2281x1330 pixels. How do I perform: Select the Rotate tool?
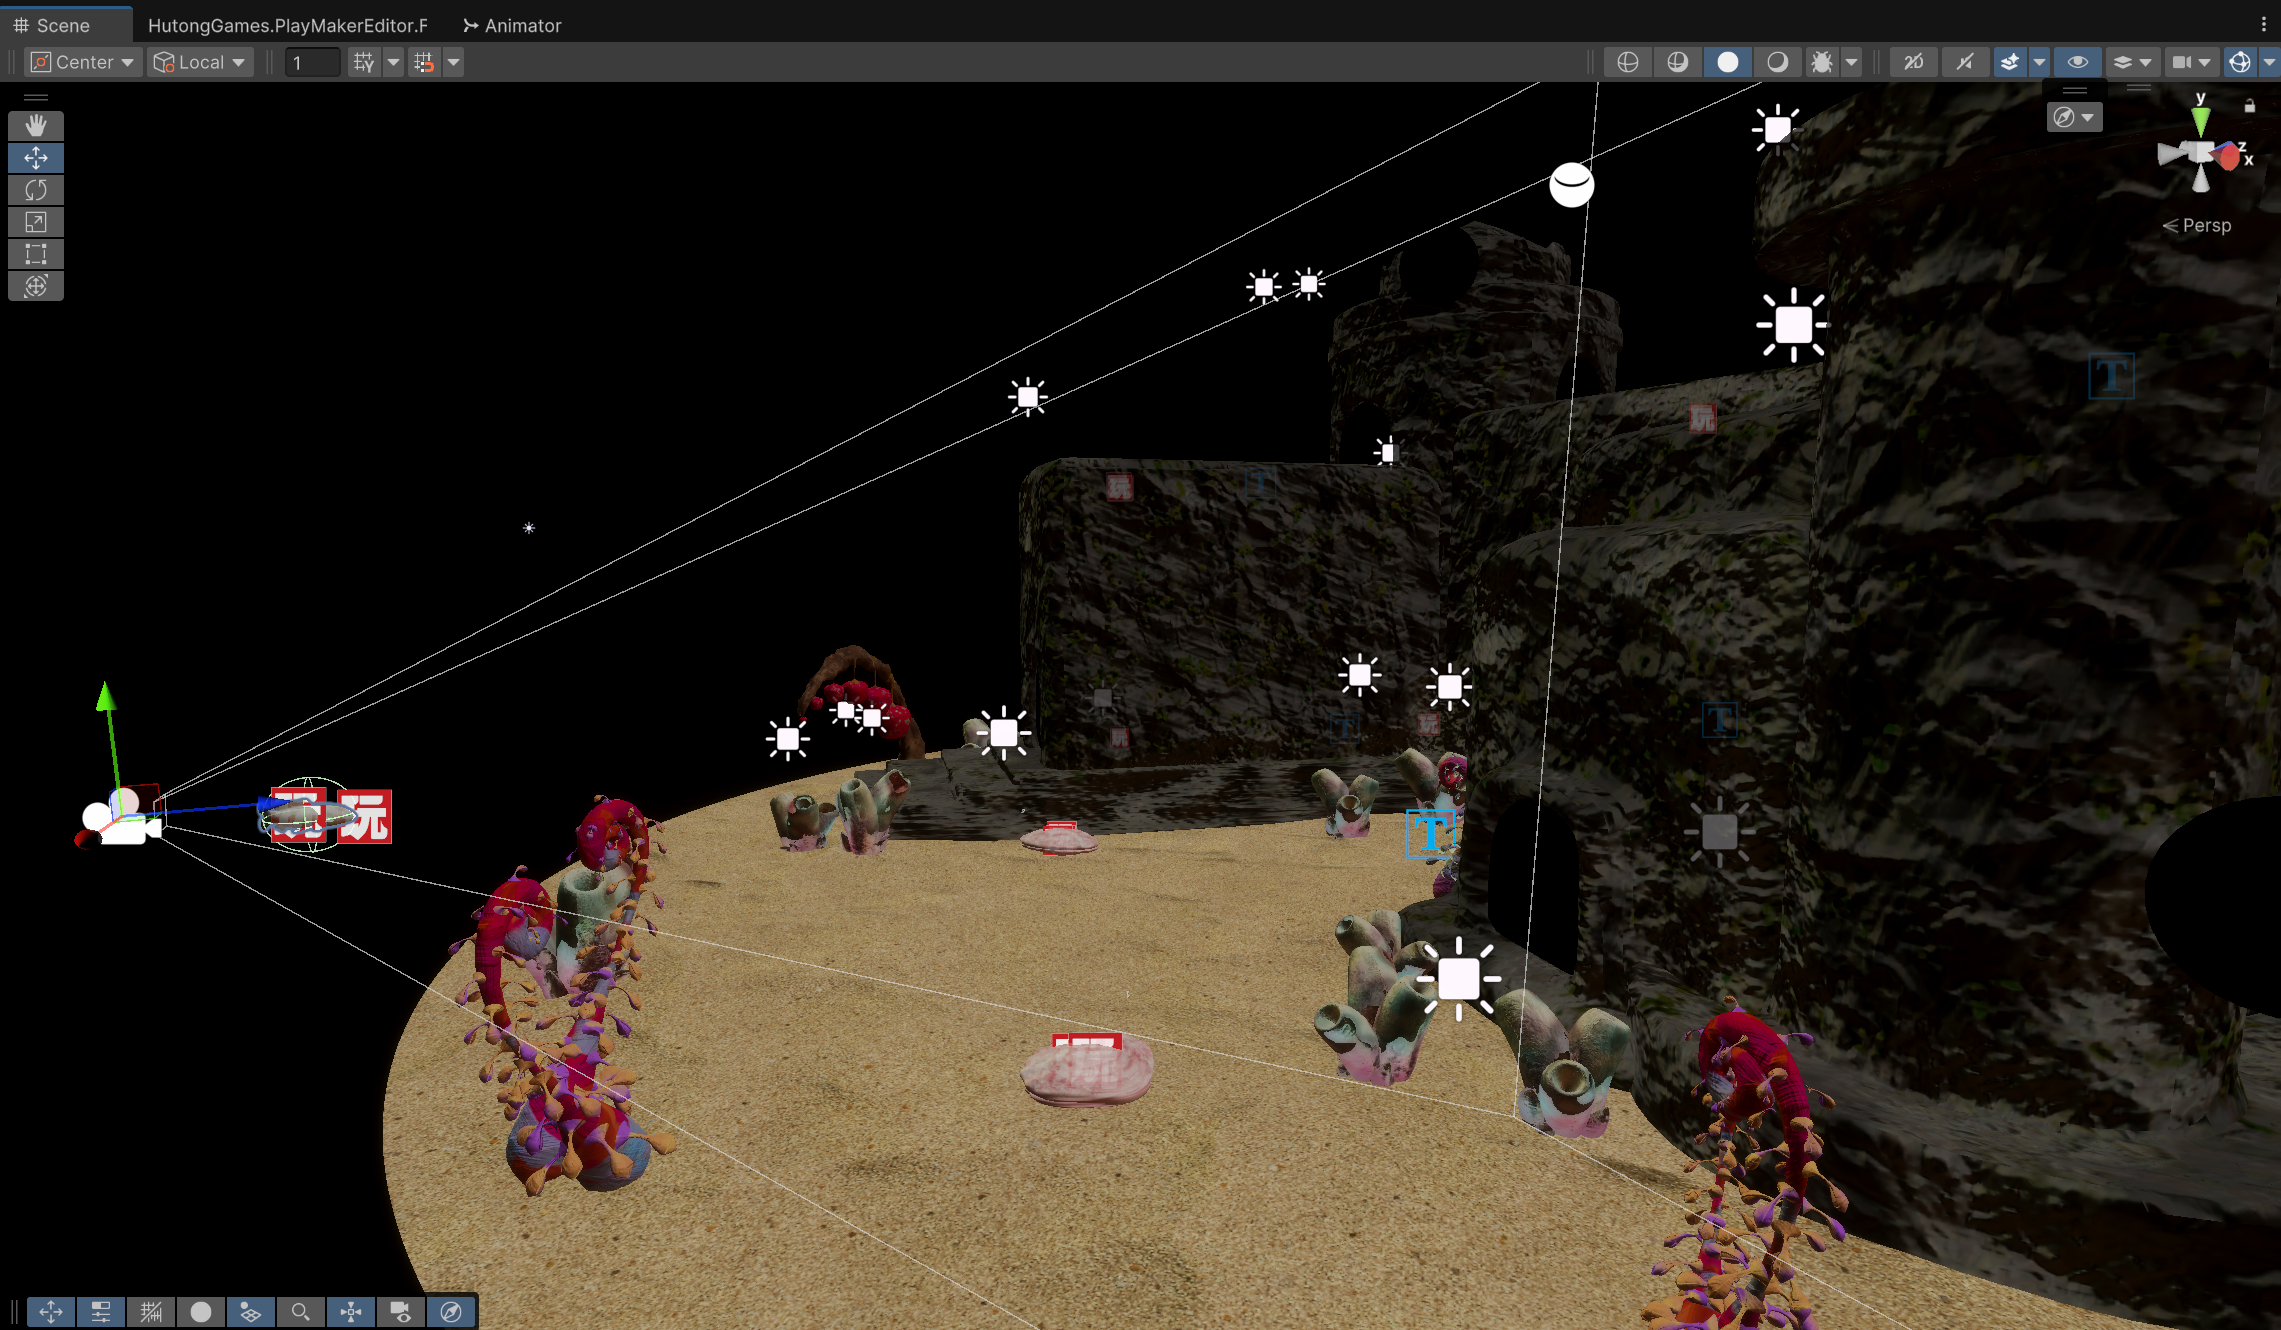click(36, 190)
